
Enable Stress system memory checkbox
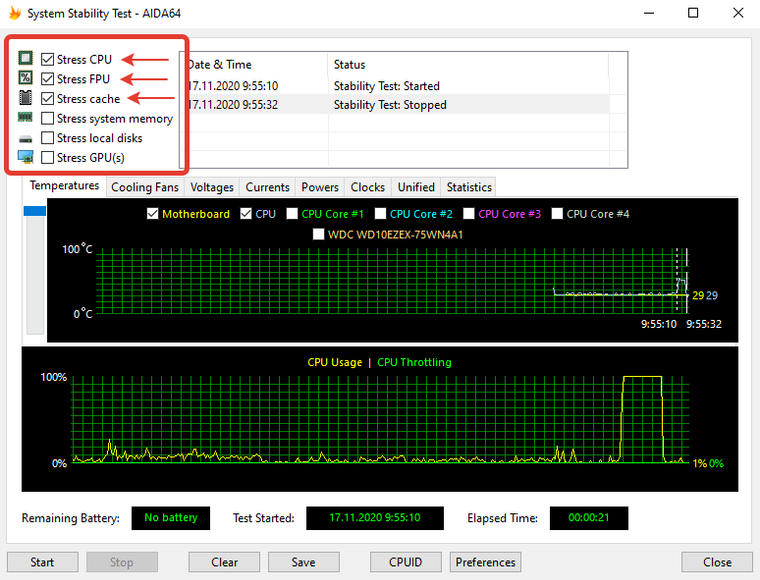48,118
